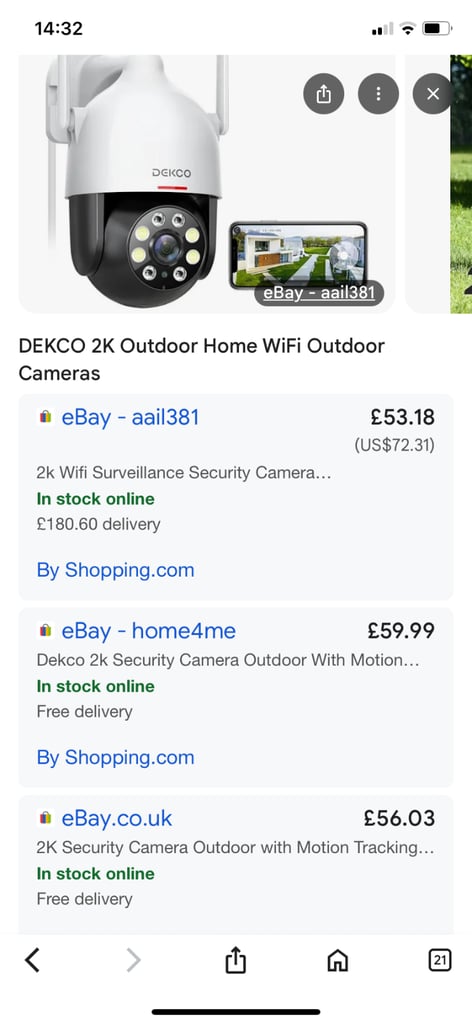
Task: Open the browser share sheet icon
Action: tap(235, 960)
